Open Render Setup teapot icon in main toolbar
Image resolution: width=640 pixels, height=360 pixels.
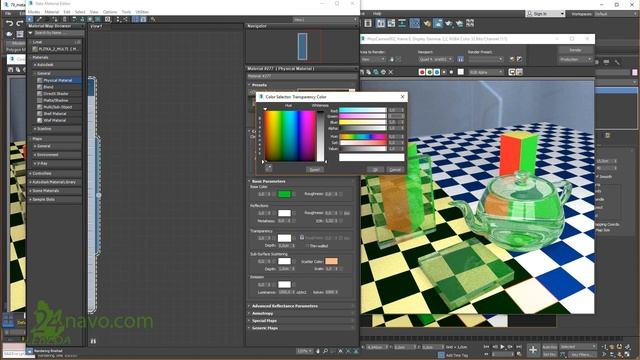427,24
